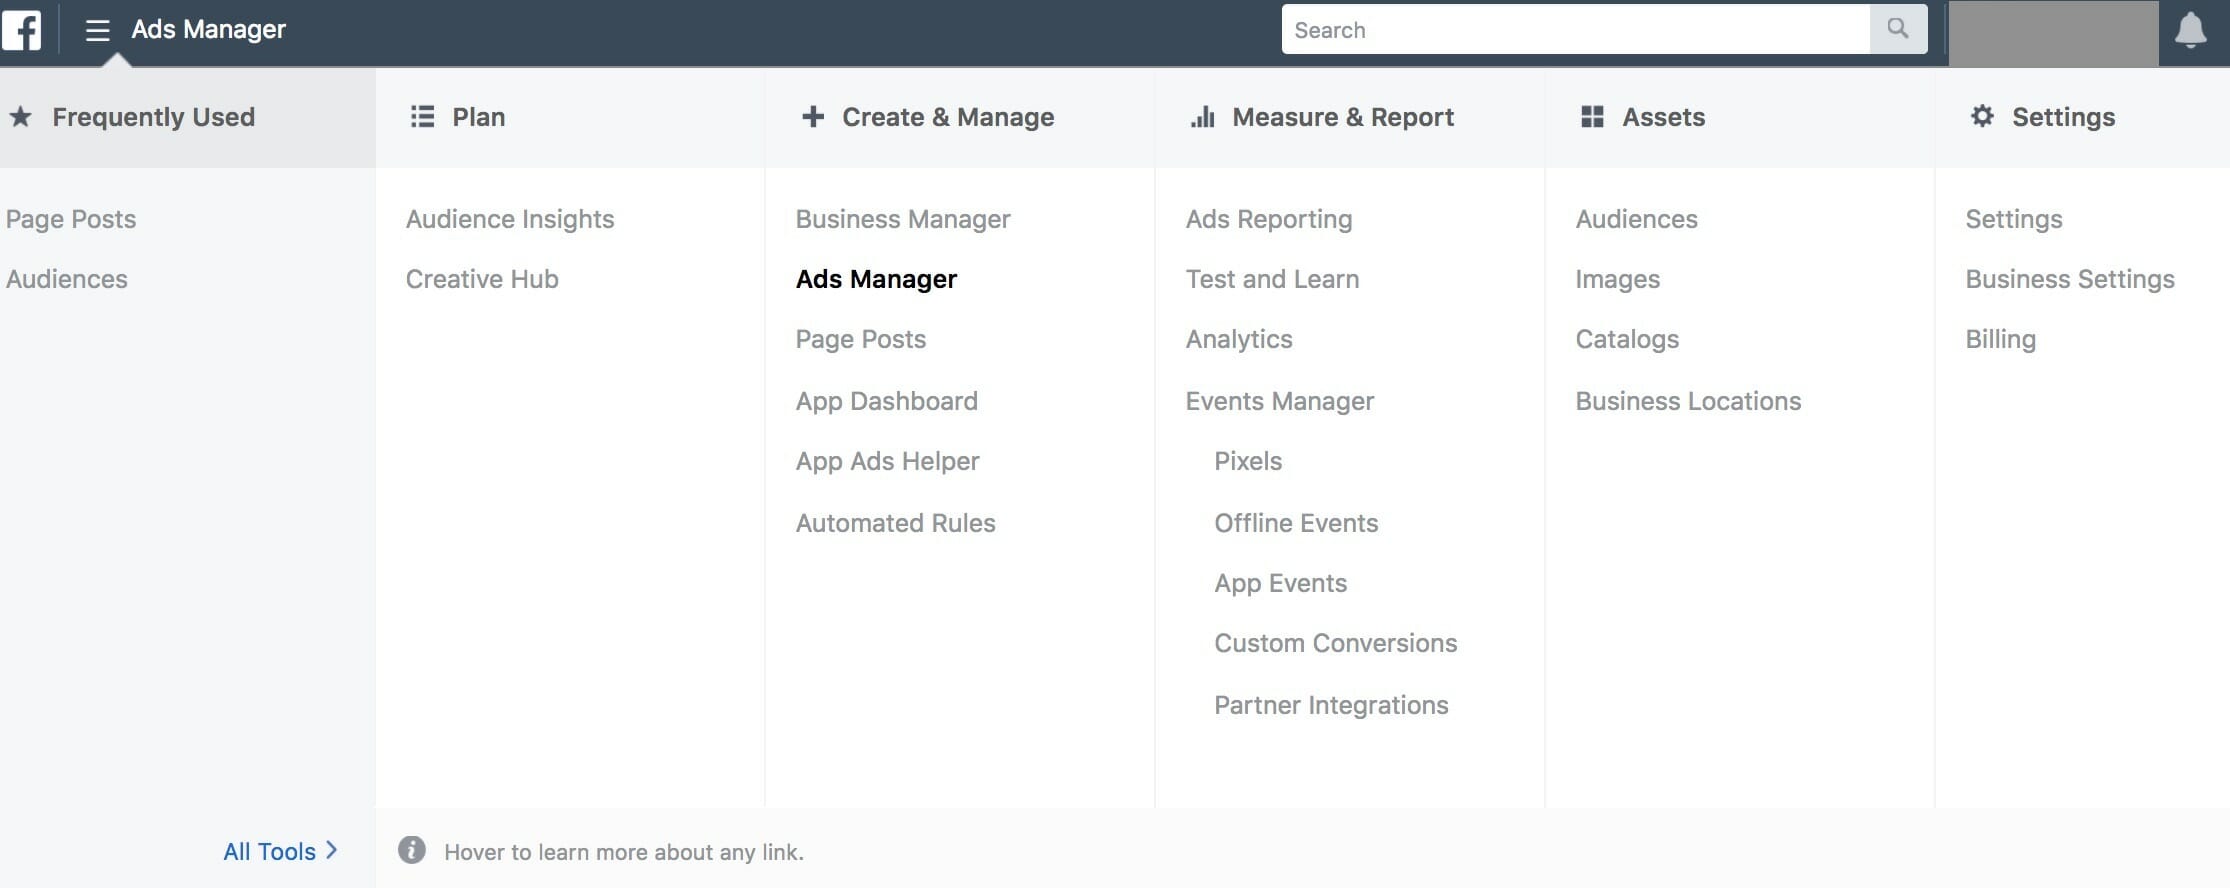This screenshot has height=888, width=2230.
Task: Go to Pixels
Action: coord(1248,461)
